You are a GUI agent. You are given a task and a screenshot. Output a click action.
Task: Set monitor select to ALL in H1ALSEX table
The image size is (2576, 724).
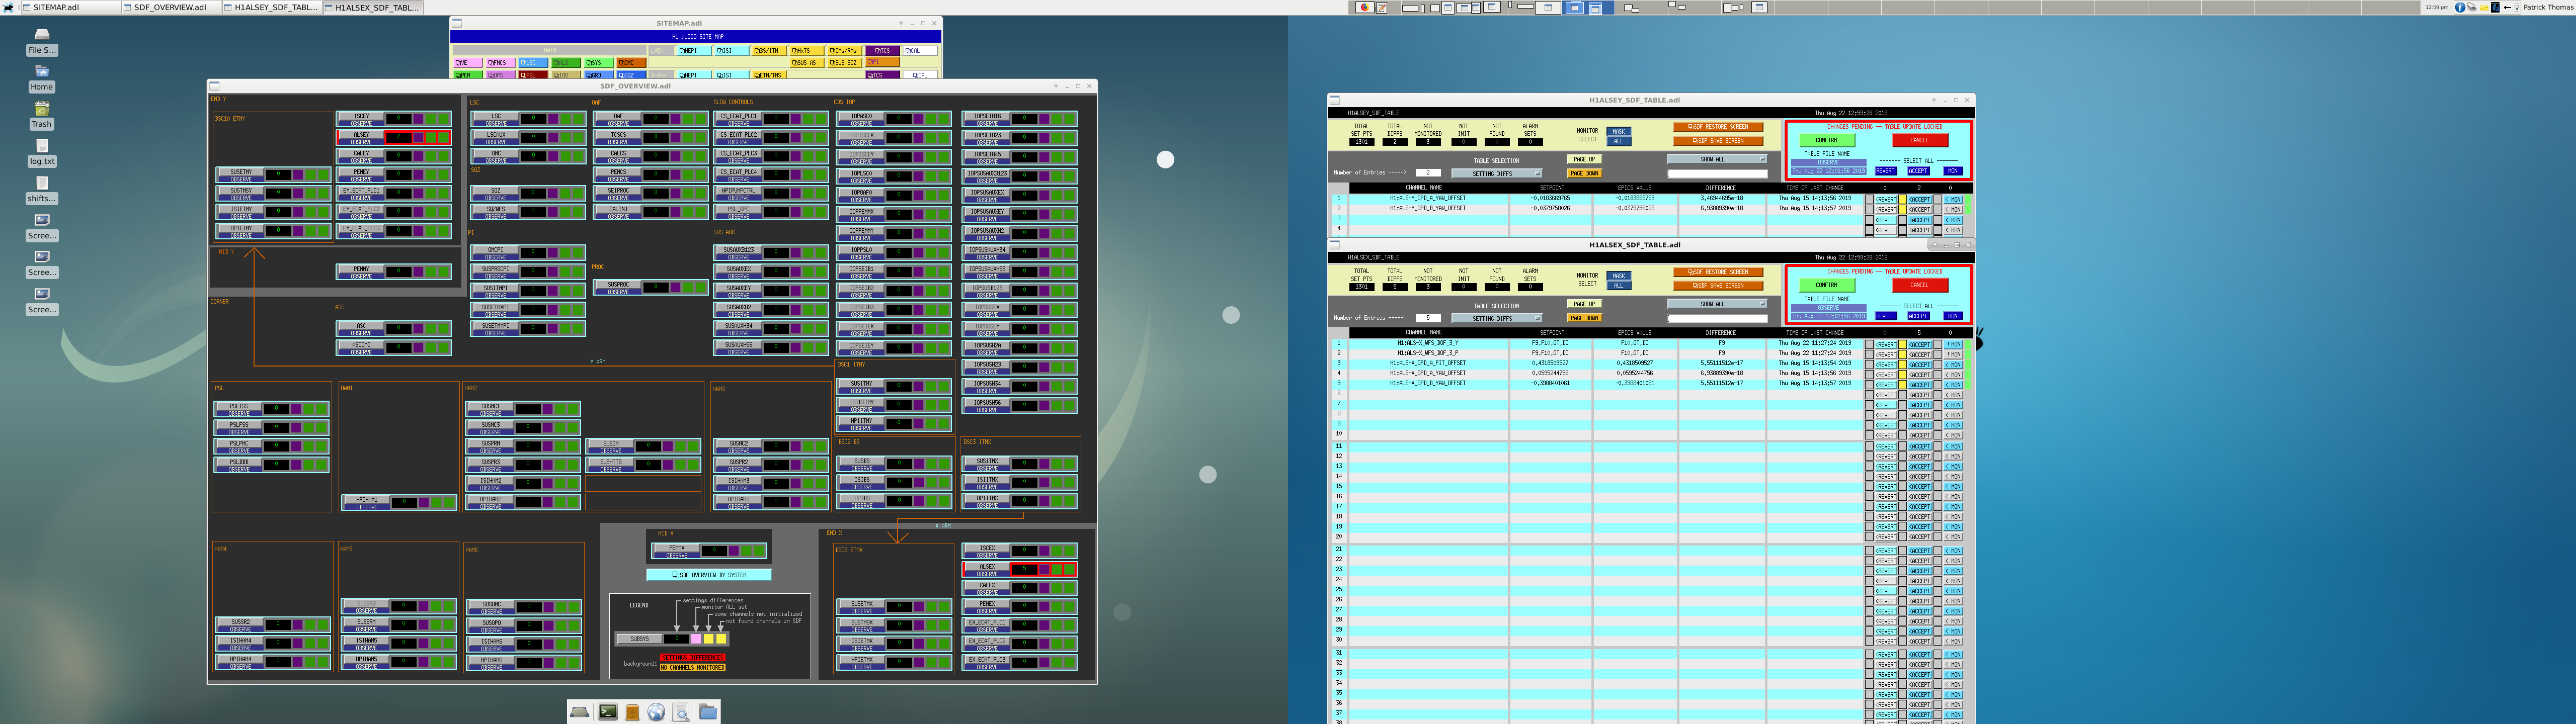pyautogui.click(x=1618, y=286)
